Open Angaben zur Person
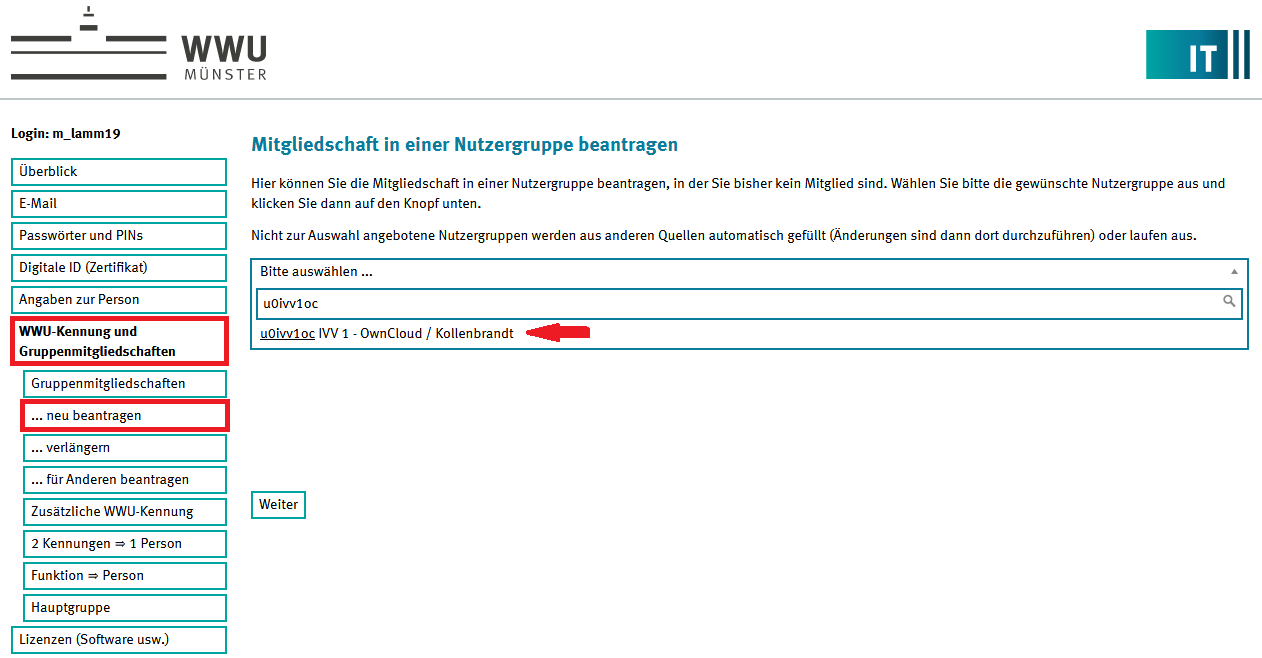The height and width of the screenshot is (658, 1262). pos(119,300)
